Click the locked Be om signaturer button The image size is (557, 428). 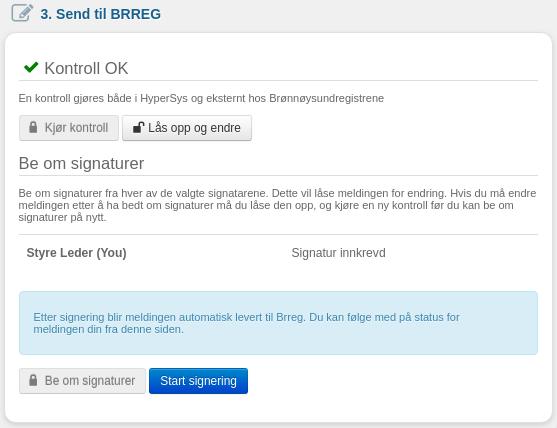(82, 381)
